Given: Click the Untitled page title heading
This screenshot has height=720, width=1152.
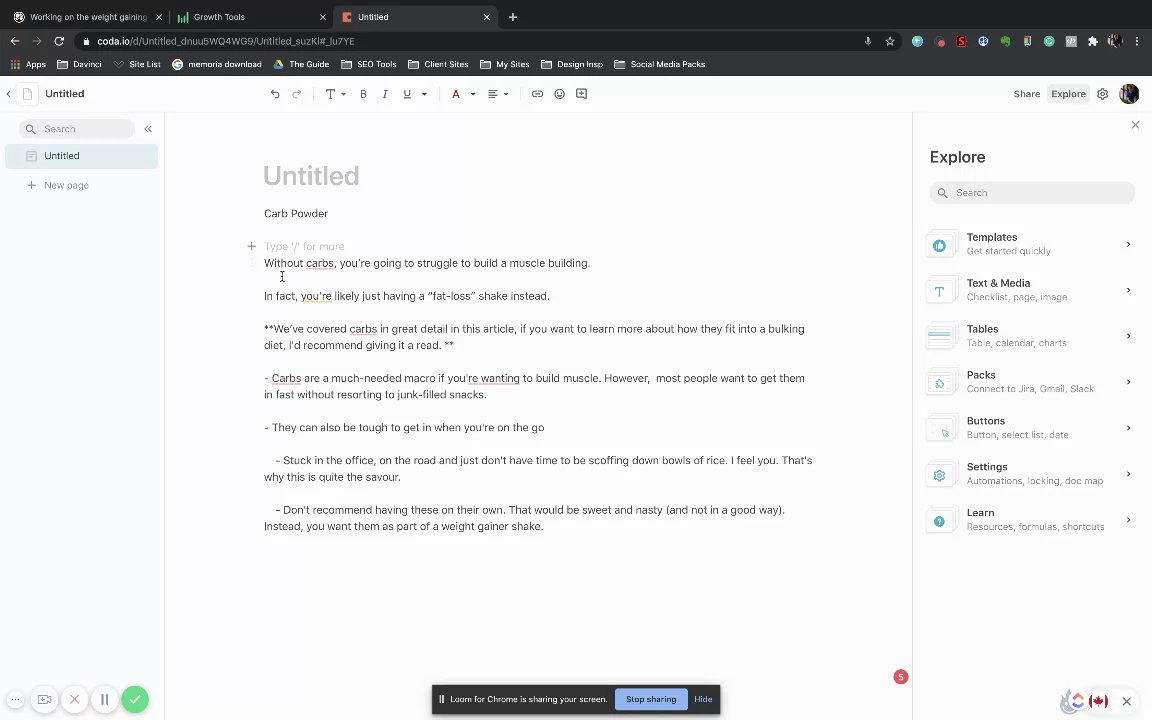Looking at the screenshot, I should click(312, 176).
